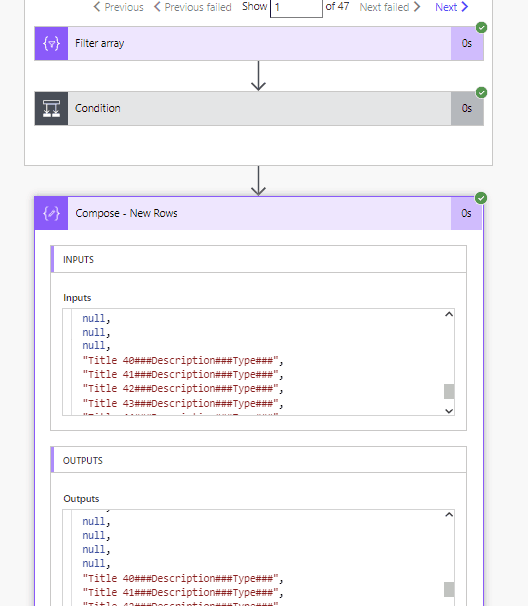Click the Inputs label text
The height and width of the screenshot is (606, 528).
(77, 298)
